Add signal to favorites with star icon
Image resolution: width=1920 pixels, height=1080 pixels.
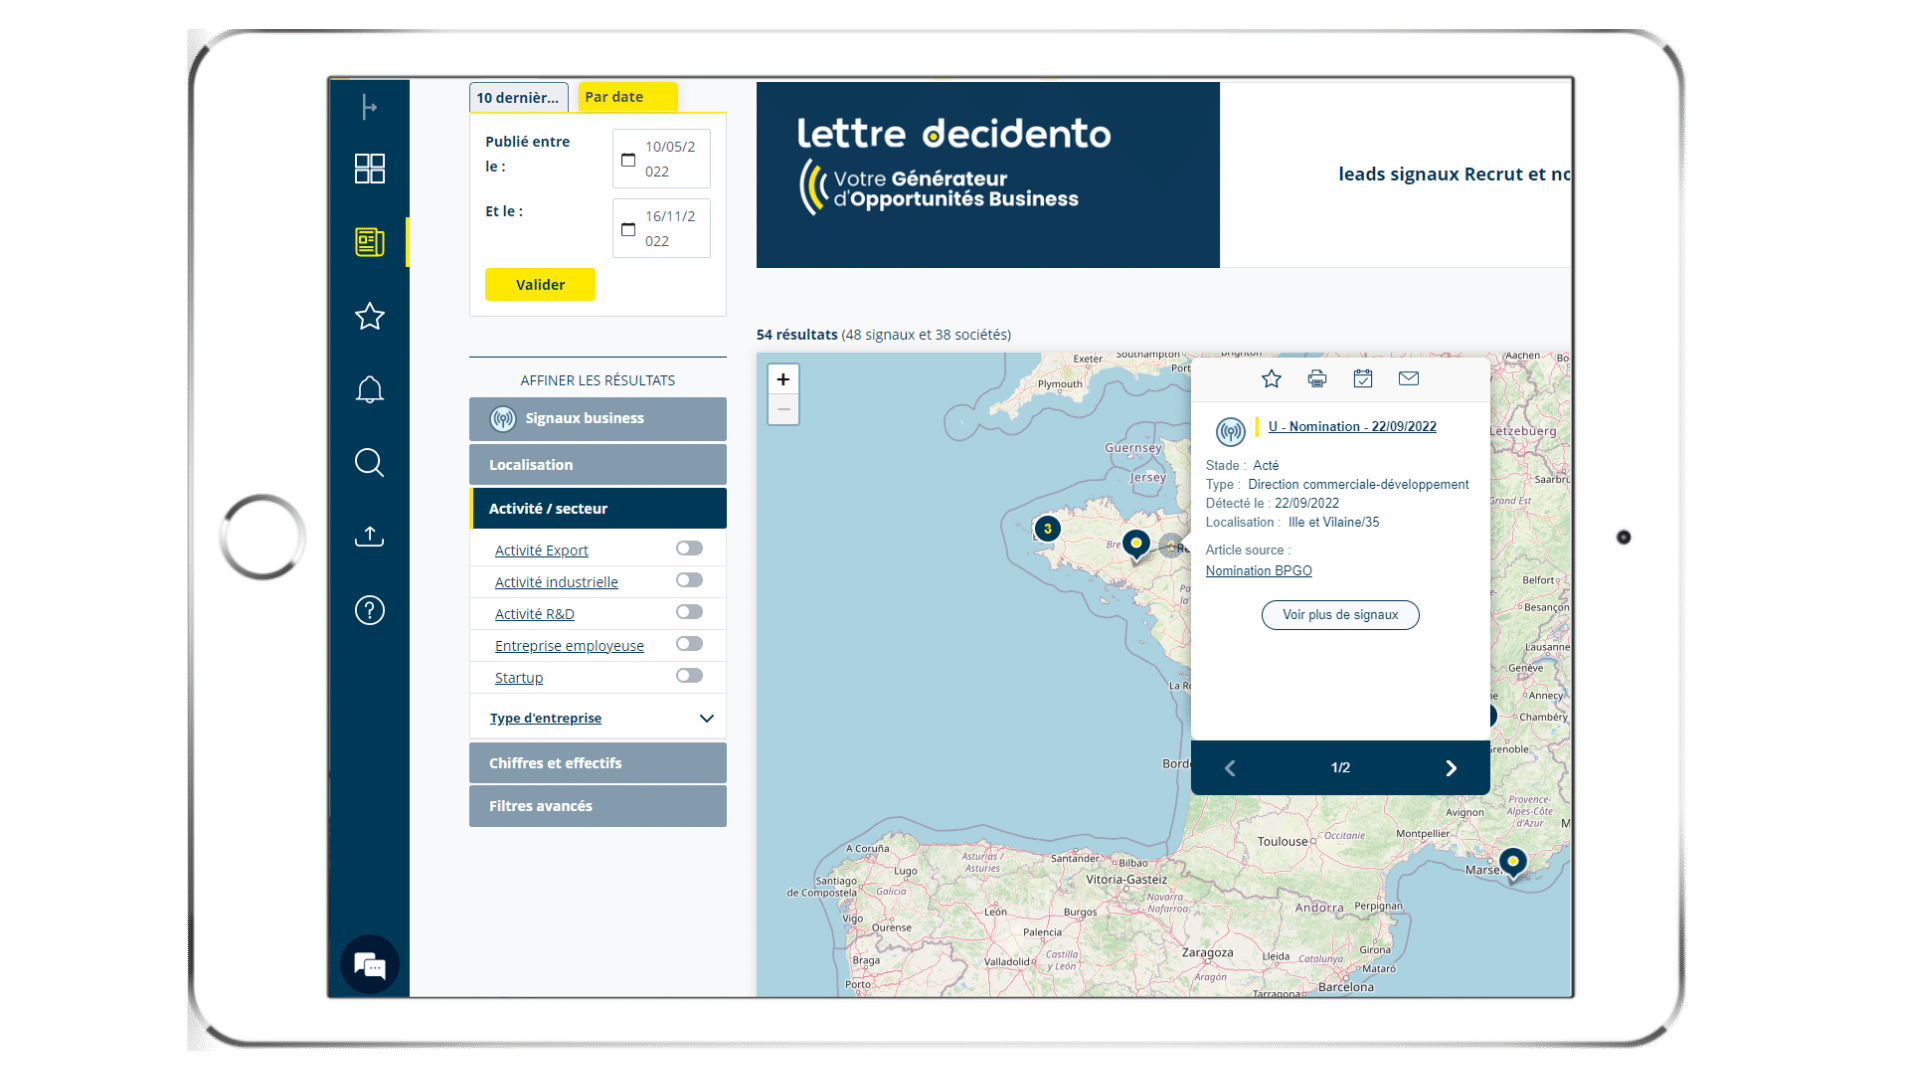coord(1271,379)
